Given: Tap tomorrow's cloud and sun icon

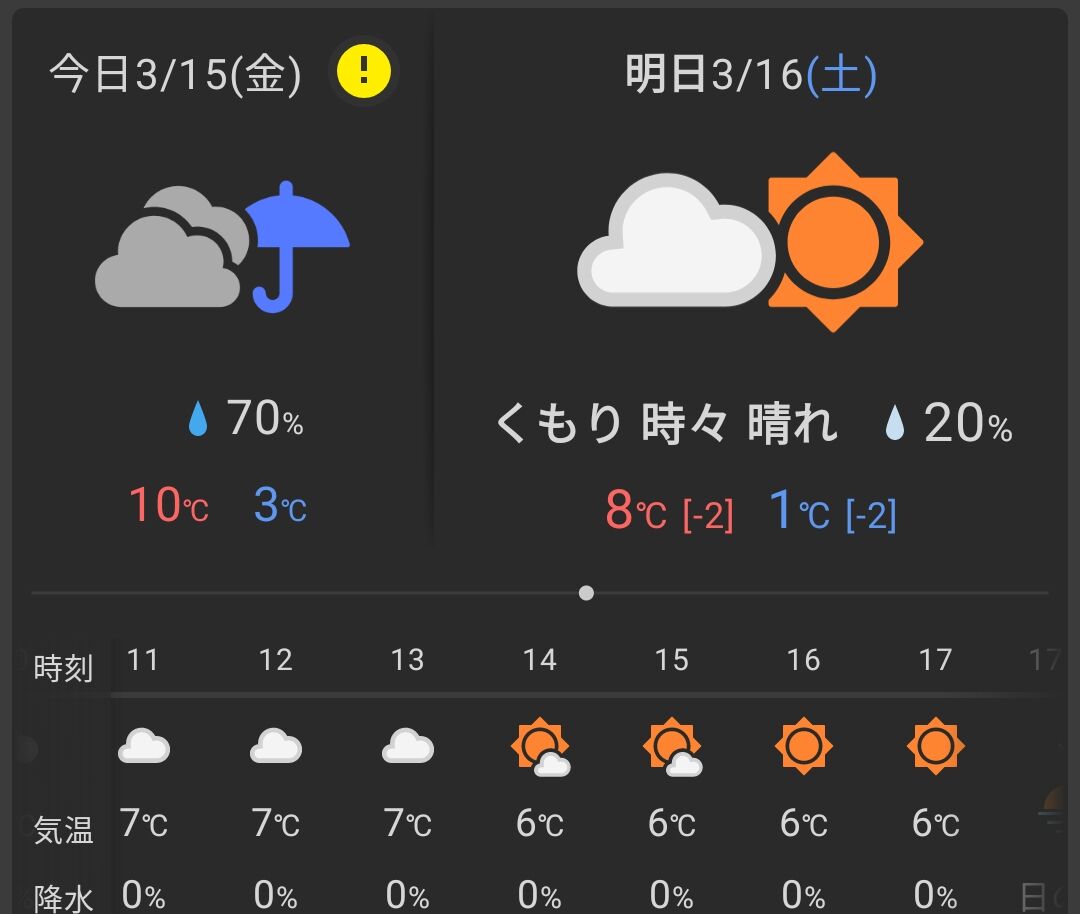Looking at the screenshot, I should coord(749,242).
